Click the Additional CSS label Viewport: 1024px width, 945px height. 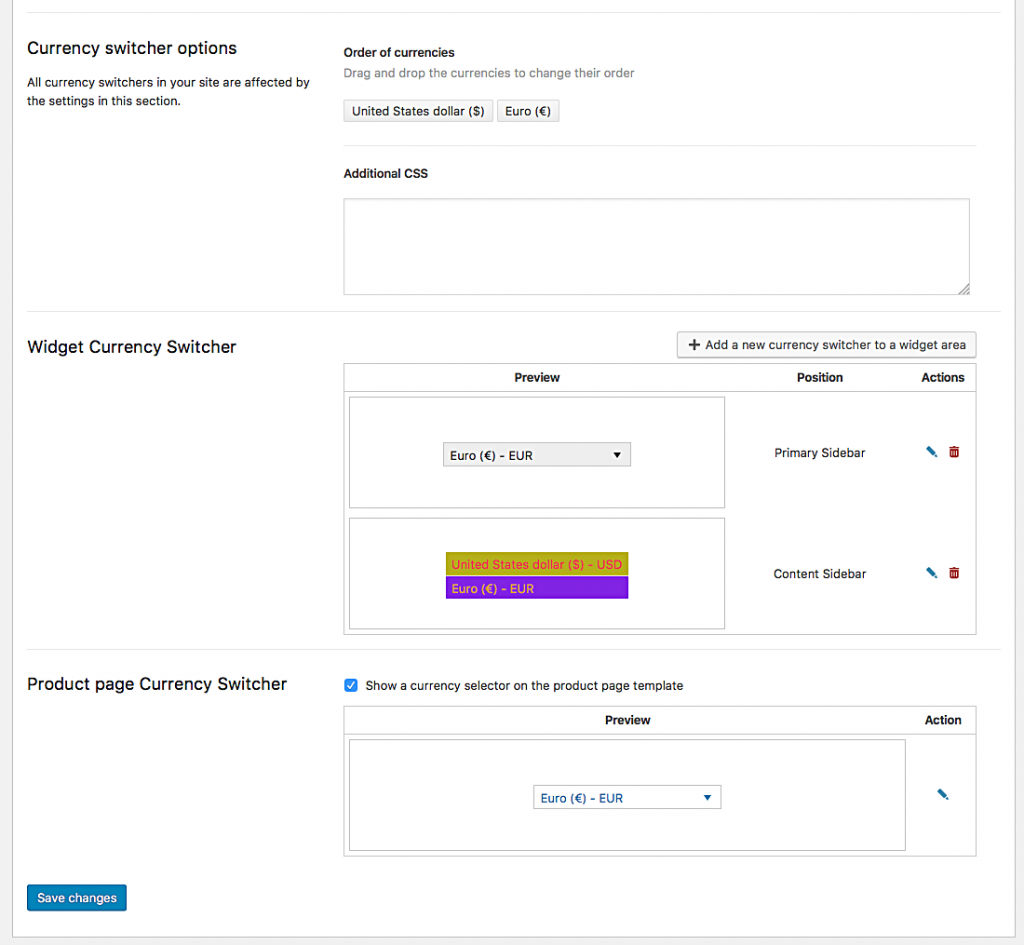[x=385, y=173]
